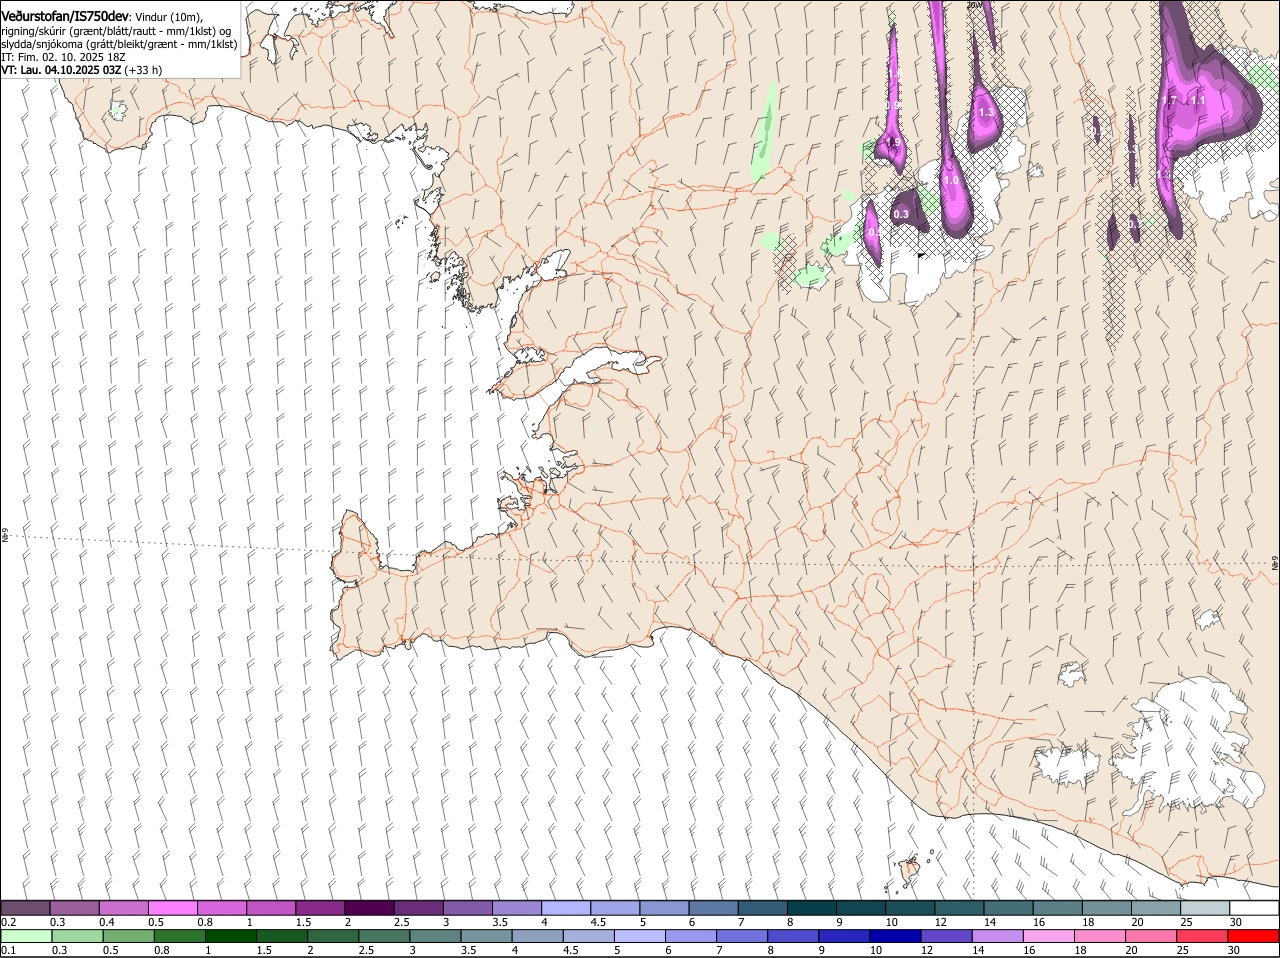Click the slydda/snjókoma legend description line
The image size is (1280, 958).
[x=119, y=44]
